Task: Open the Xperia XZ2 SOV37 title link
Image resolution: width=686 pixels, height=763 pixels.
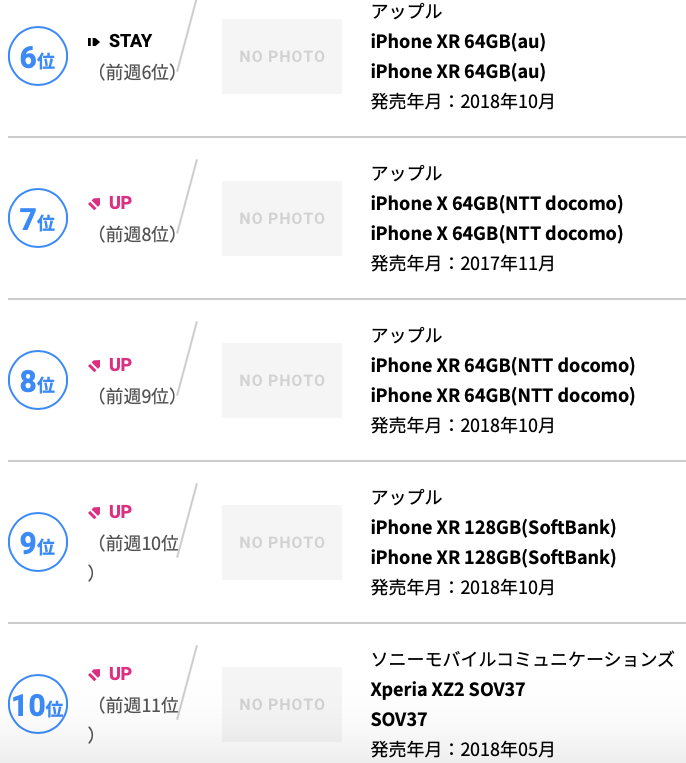Action: point(448,690)
